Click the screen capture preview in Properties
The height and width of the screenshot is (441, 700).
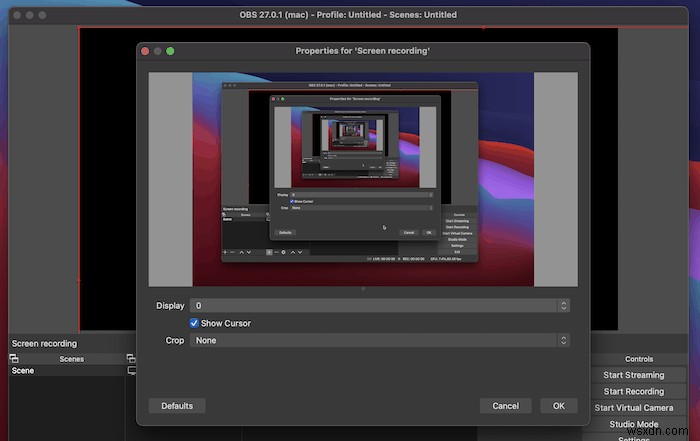363,179
